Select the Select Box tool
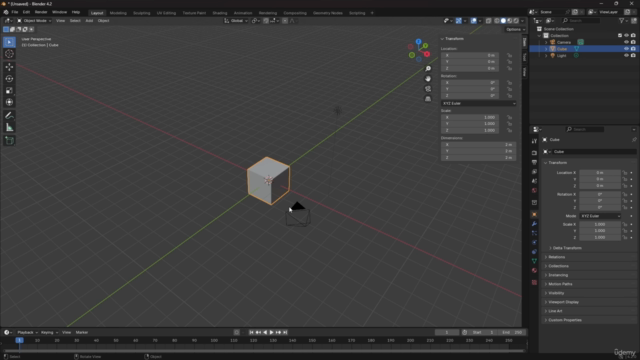The image size is (640, 360). pyautogui.click(x=9, y=42)
